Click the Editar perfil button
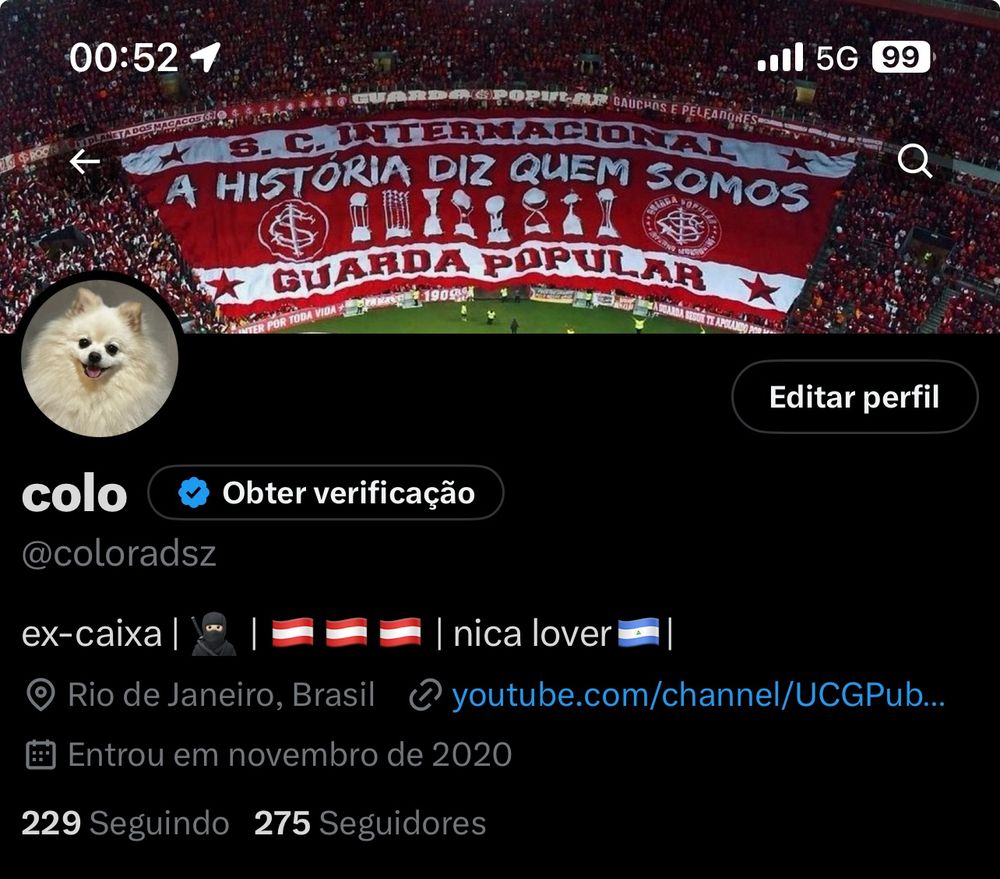The height and width of the screenshot is (879, 1000). 855,397
